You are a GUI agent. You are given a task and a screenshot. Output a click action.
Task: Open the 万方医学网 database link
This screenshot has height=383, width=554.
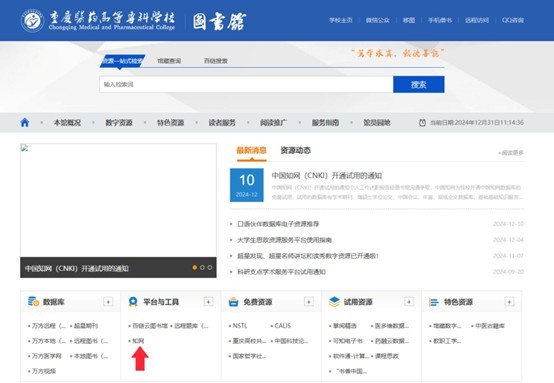pos(47,356)
